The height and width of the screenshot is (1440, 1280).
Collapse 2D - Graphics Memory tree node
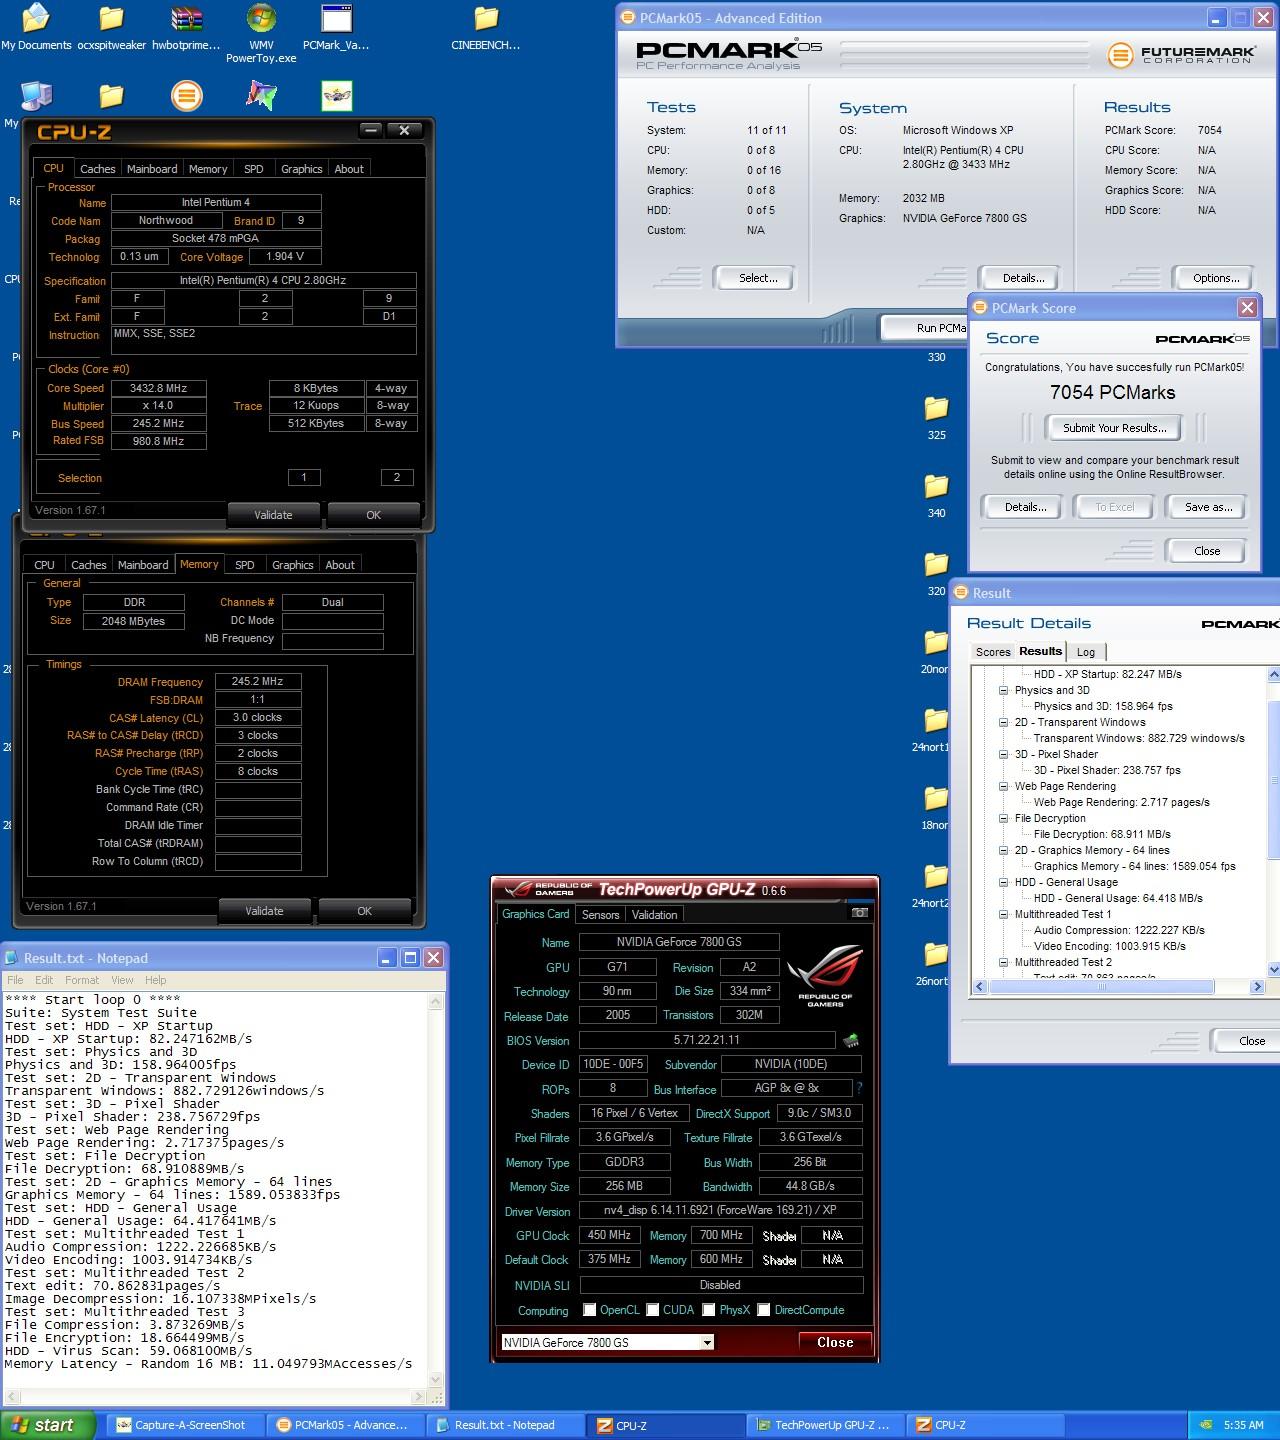click(1003, 850)
